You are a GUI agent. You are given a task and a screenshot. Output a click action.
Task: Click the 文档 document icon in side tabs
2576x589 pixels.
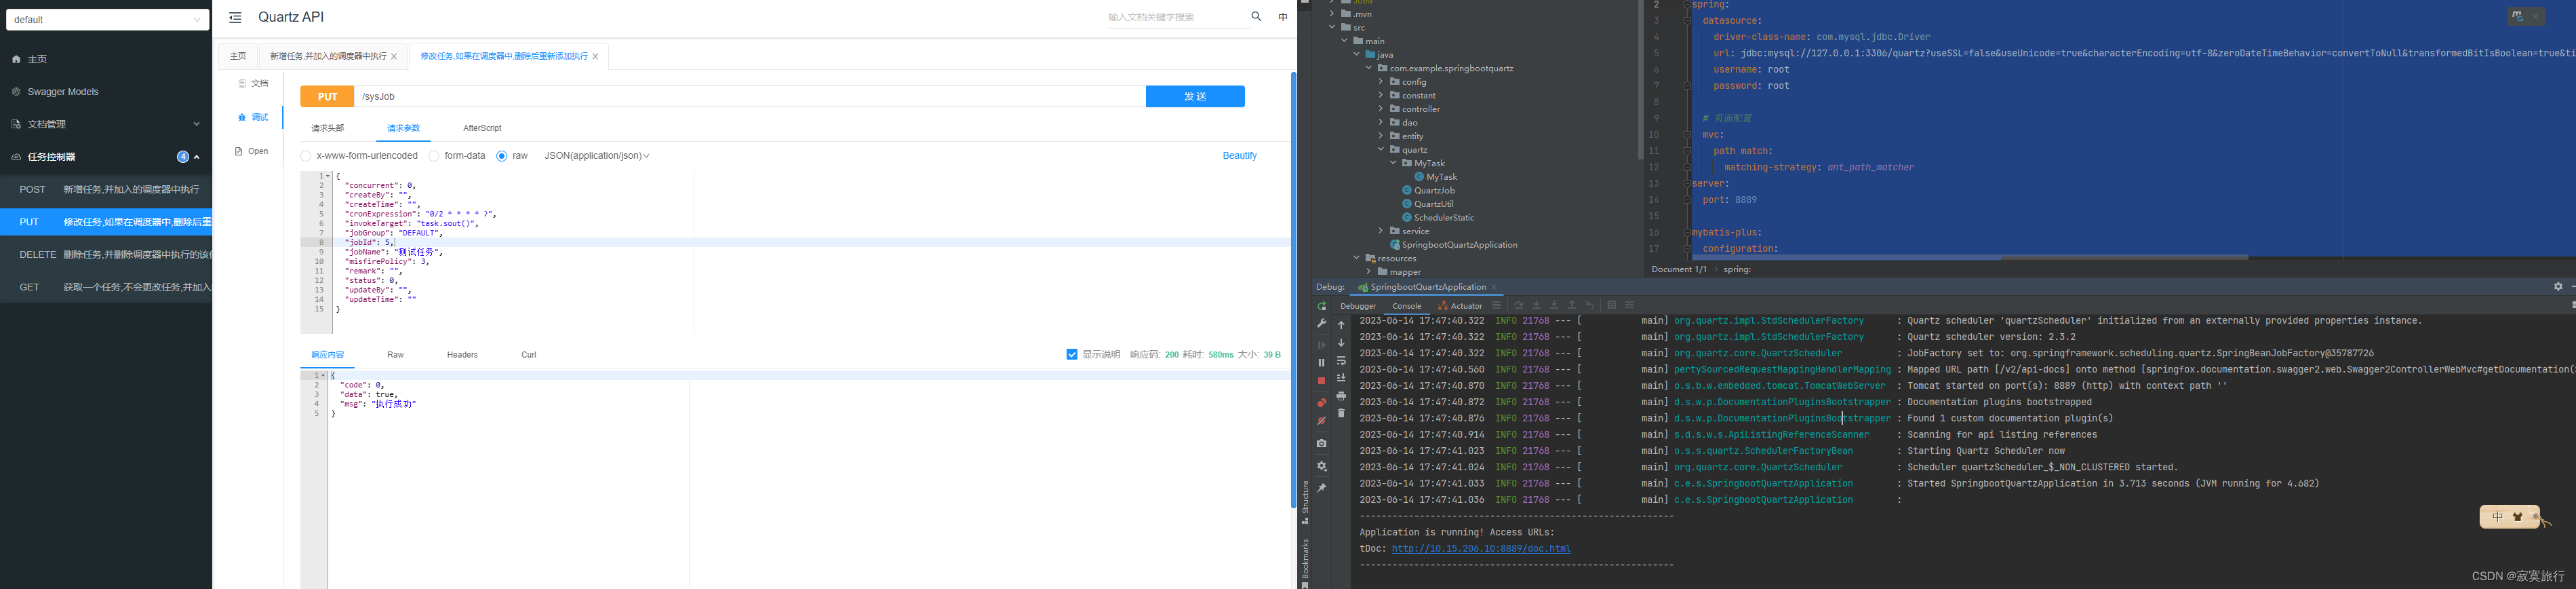pyautogui.click(x=242, y=84)
